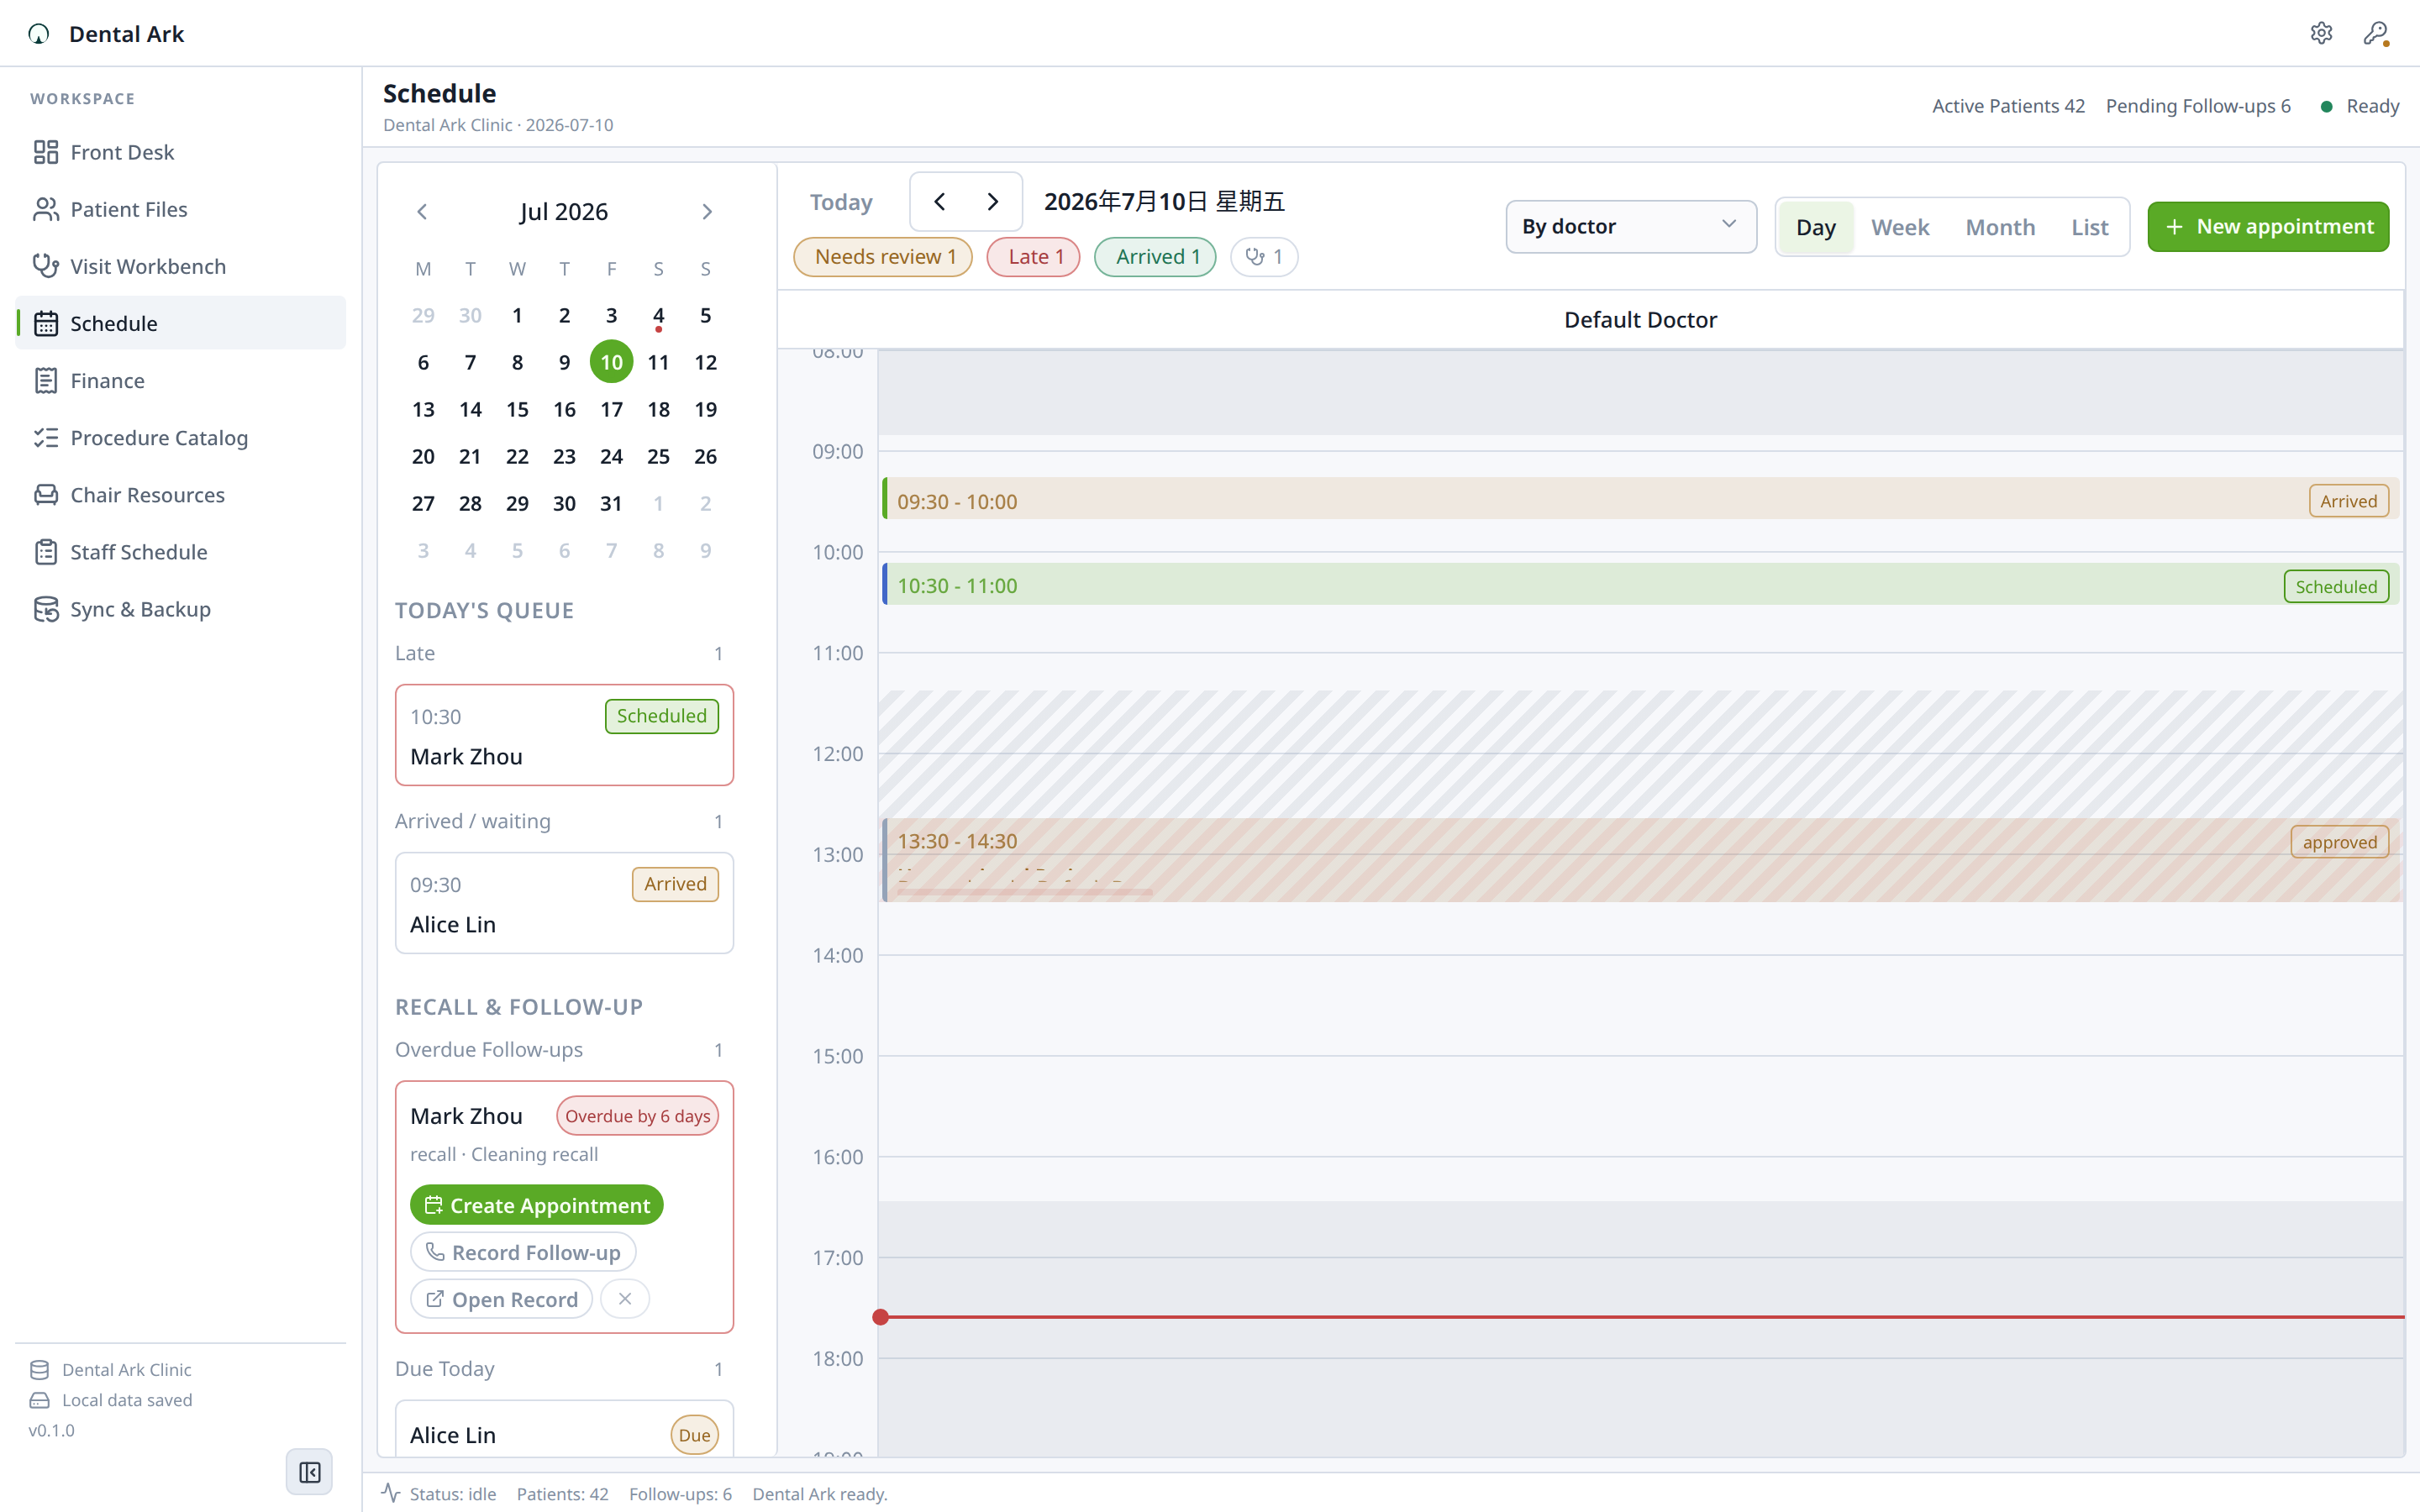The image size is (2420, 1512).
Task: Select July 17 in mini calendar
Action: [x=611, y=409]
